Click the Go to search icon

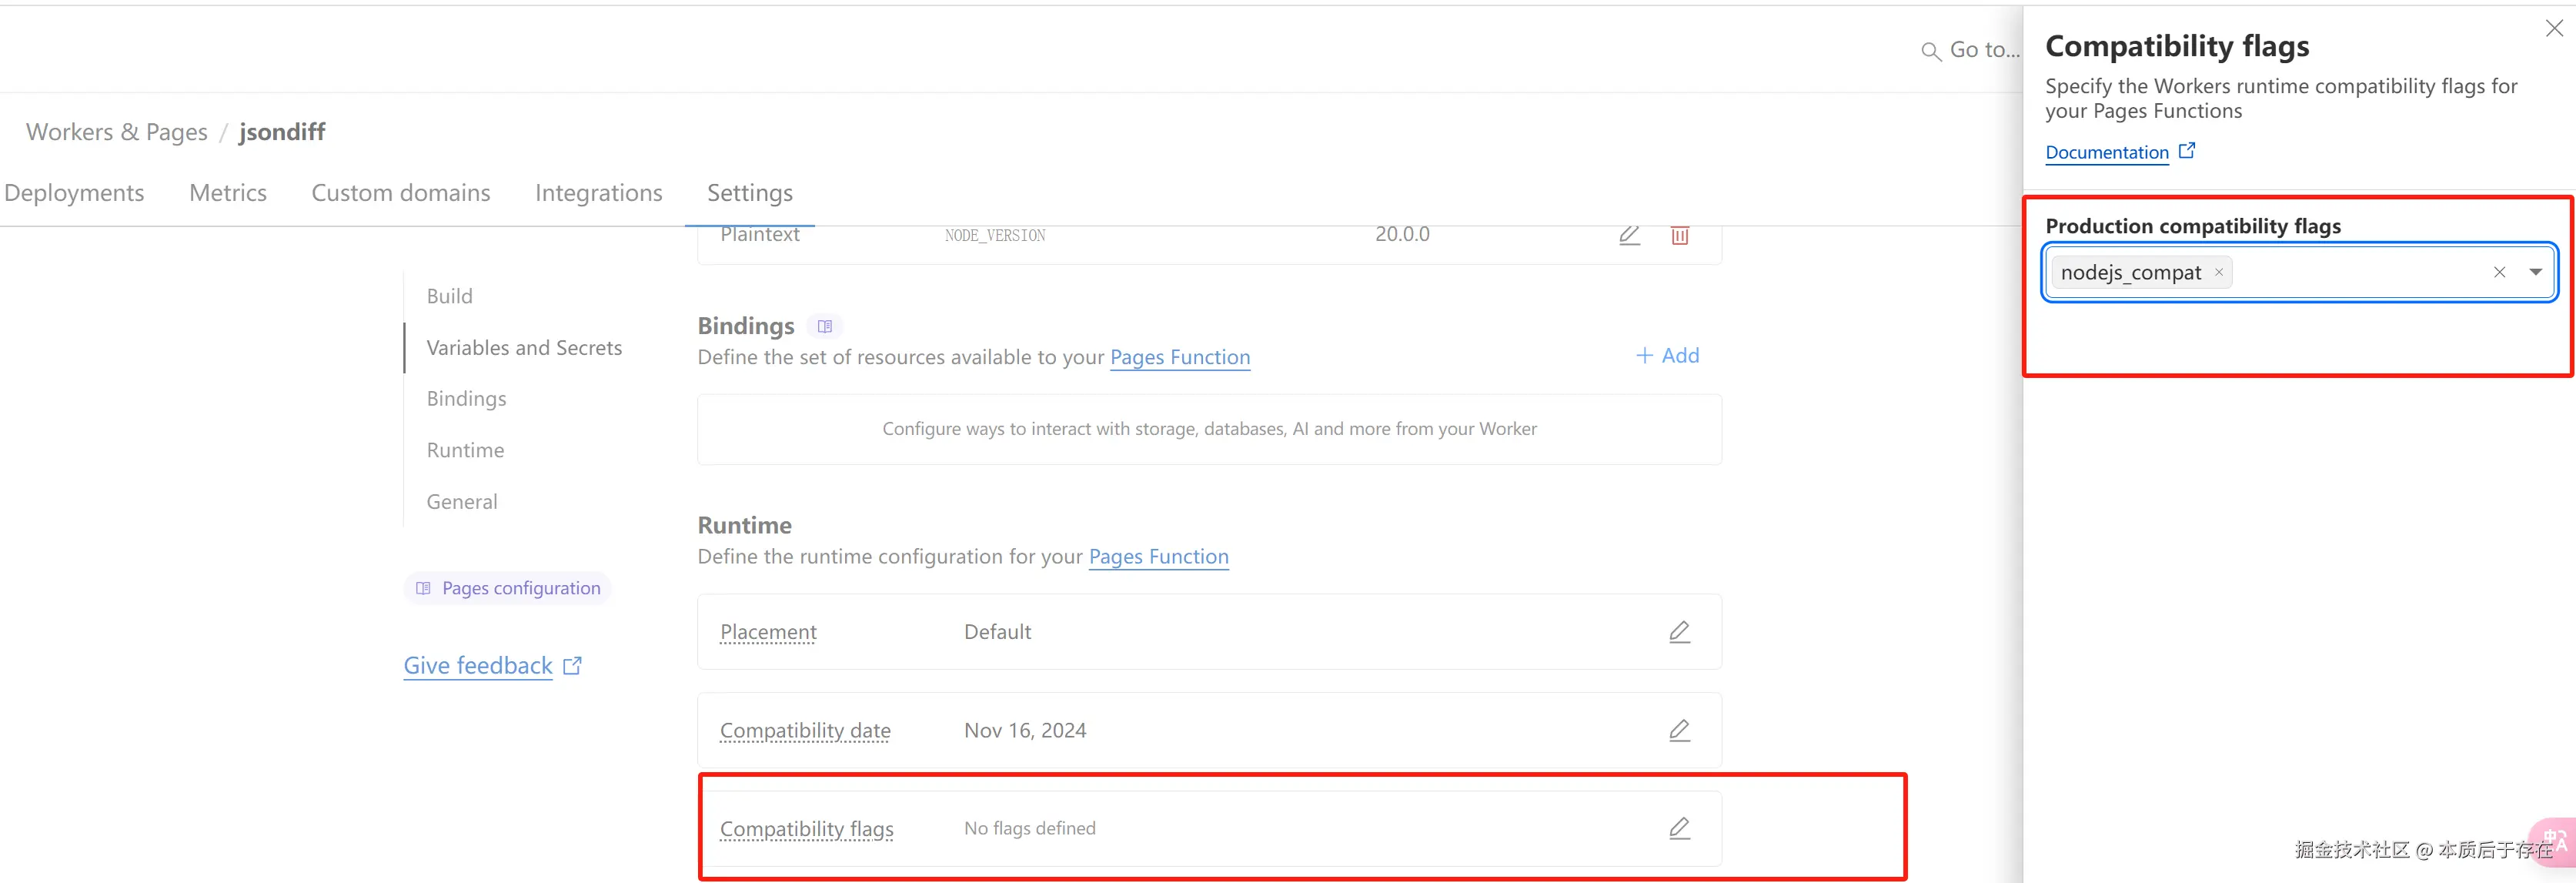point(1930,51)
